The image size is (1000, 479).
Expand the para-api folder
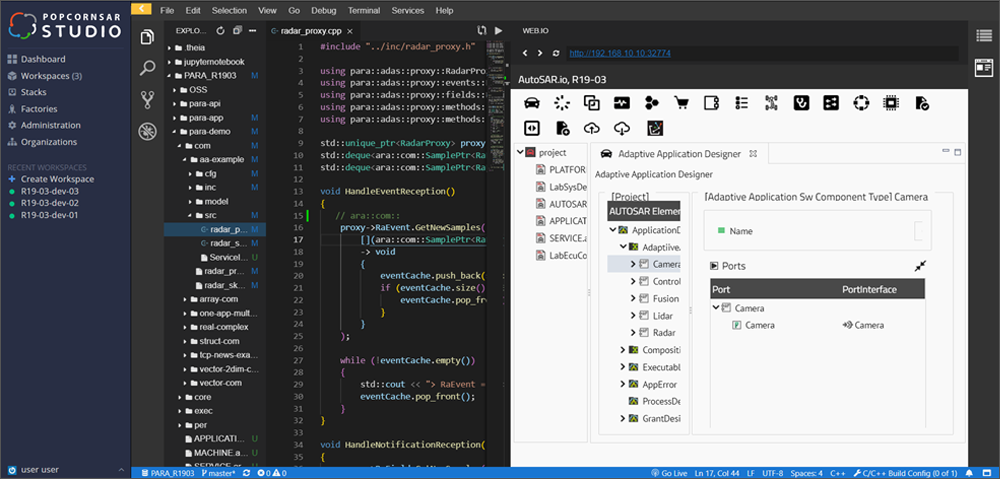(175, 103)
